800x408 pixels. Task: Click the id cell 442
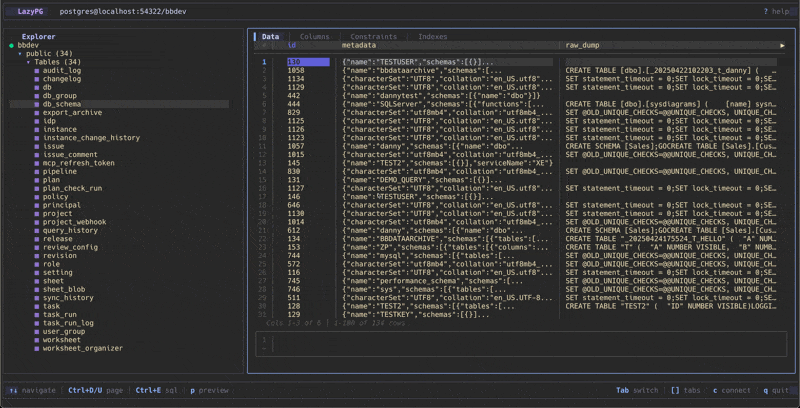[x=293, y=96]
